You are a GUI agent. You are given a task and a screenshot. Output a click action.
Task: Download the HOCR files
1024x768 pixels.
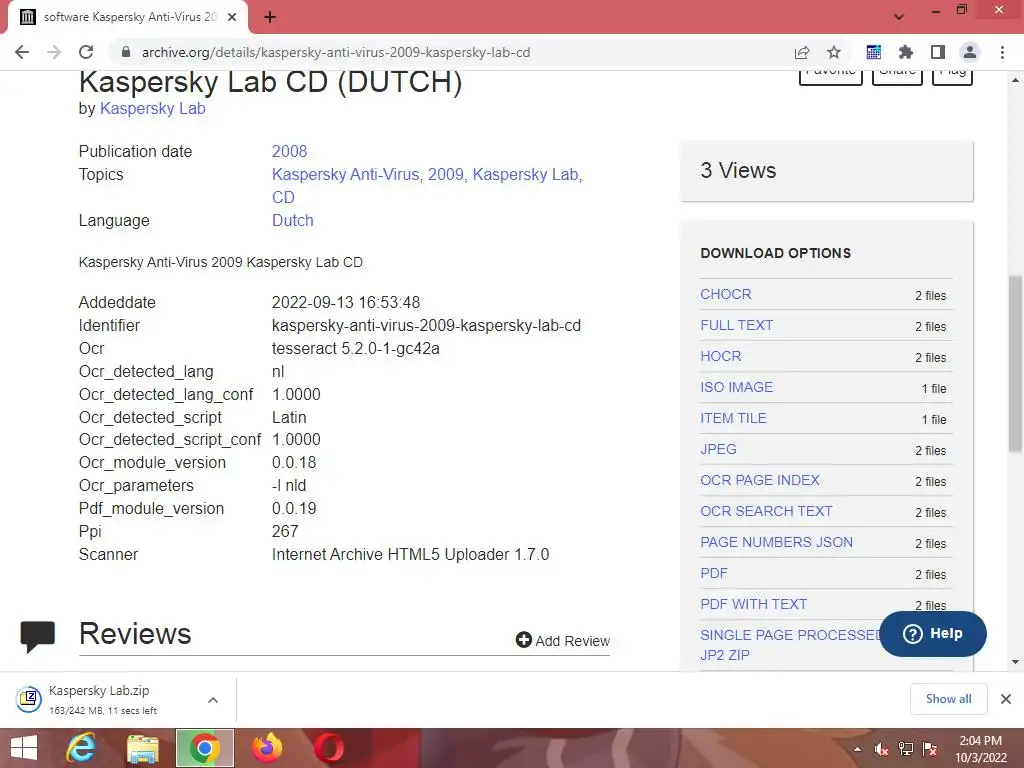coord(721,357)
